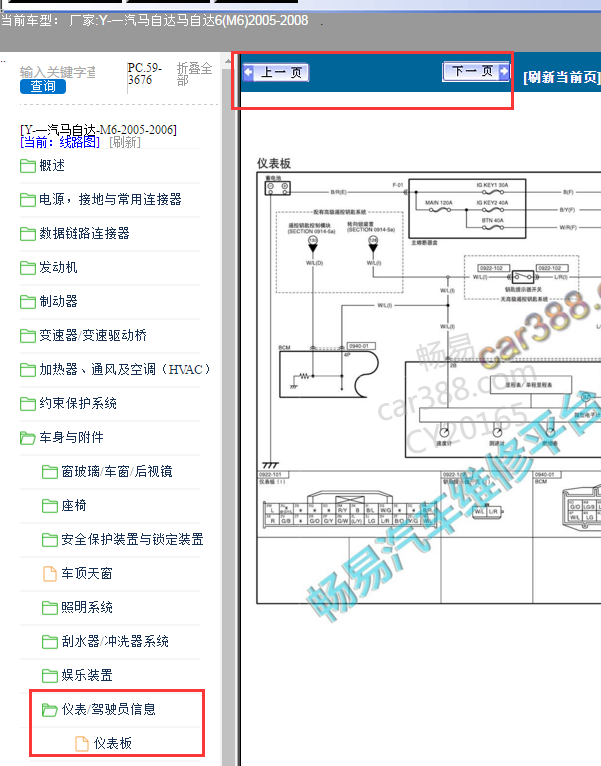
Task: Collapse the open 车身与附件 folder icon
Action: (x=28, y=438)
